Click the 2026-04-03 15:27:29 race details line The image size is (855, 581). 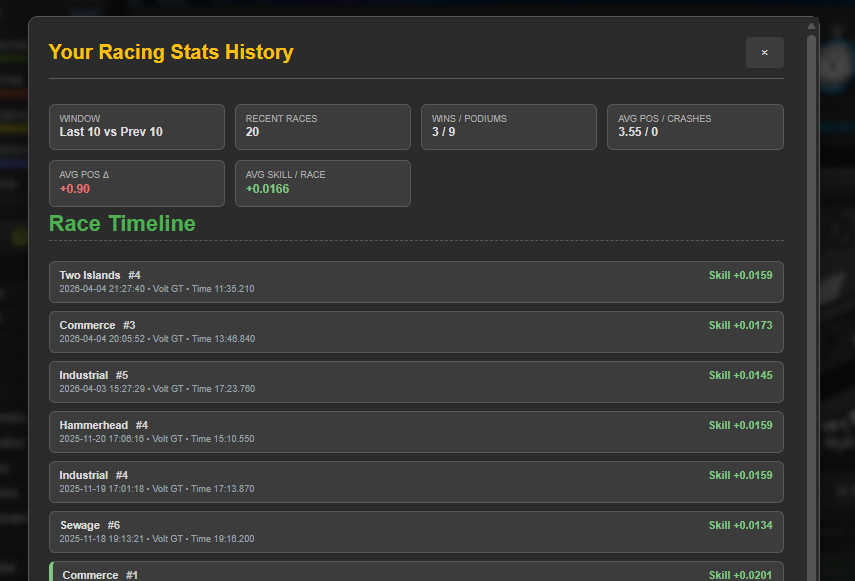point(157,389)
